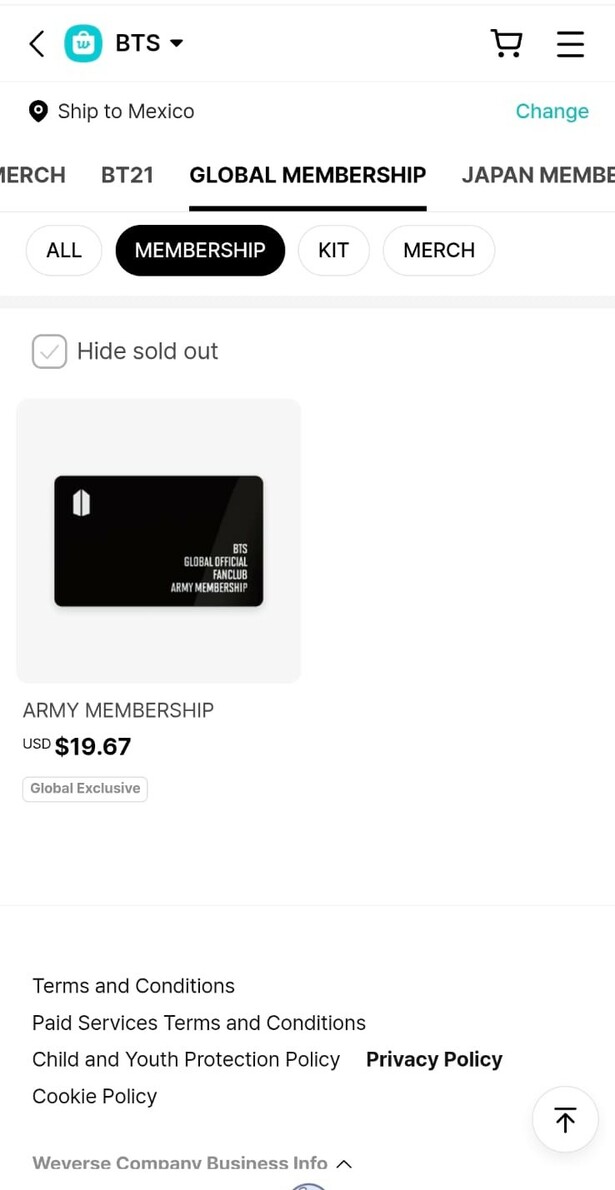
Task: Click Change to update shipping country
Action: click(x=552, y=111)
